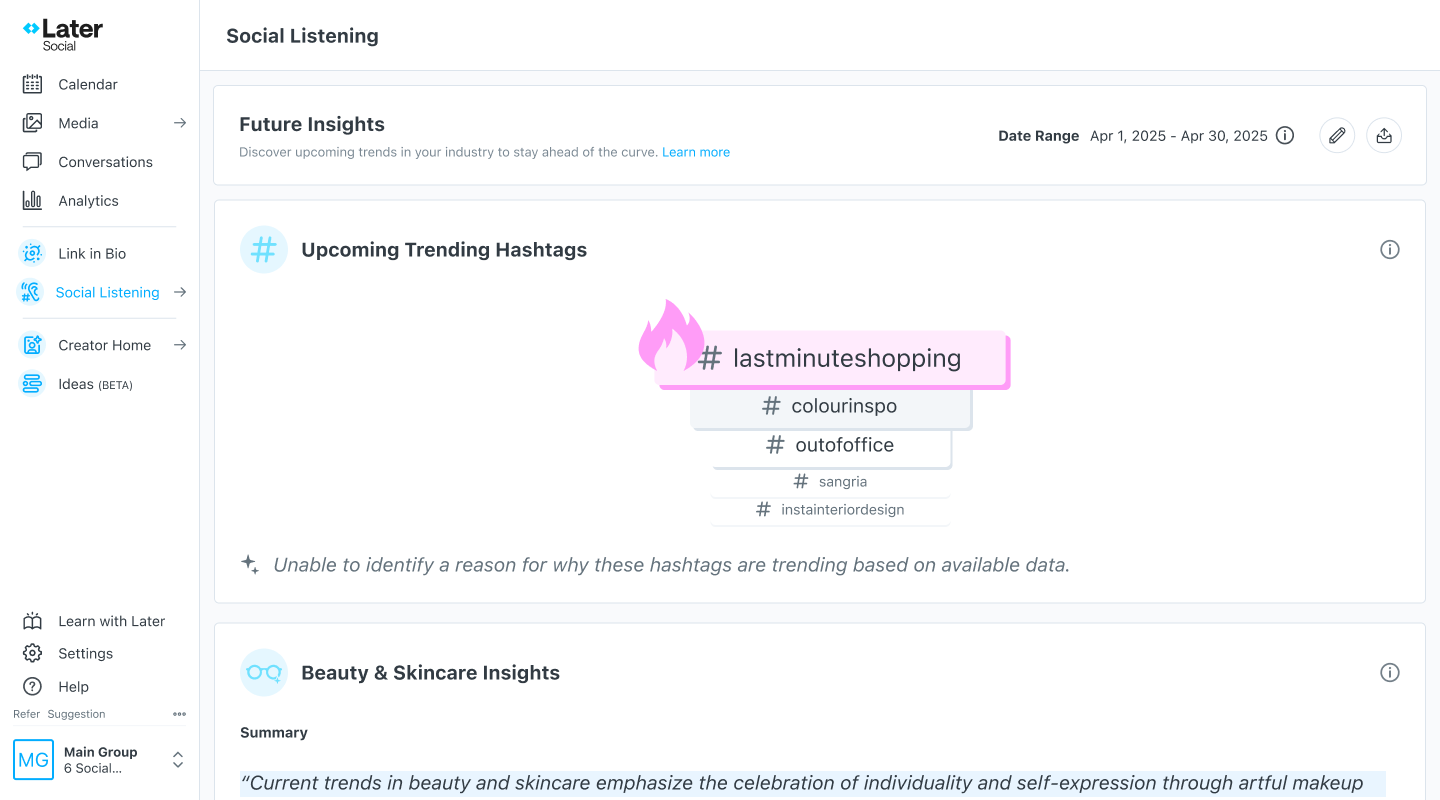Open the Link in Bio icon

[x=33, y=253]
